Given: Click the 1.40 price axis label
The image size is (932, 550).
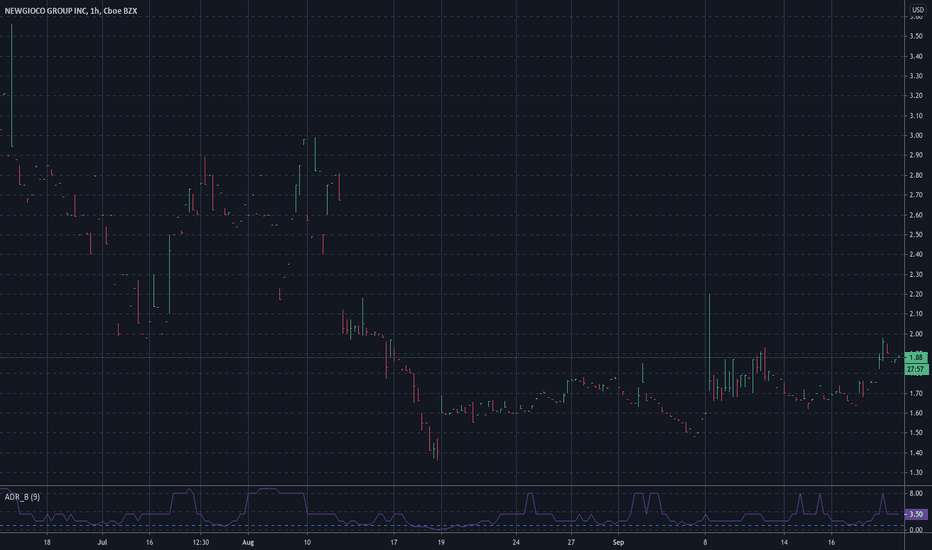Looking at the screenshot, I should [916, 453].
